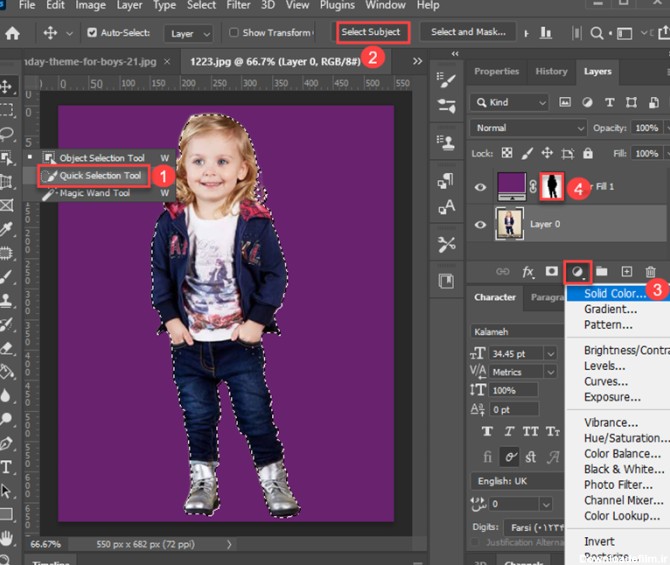Toggle the Auto-Select checkbox
This screenshot has height=565, width=670.
[x=93, y=33]
